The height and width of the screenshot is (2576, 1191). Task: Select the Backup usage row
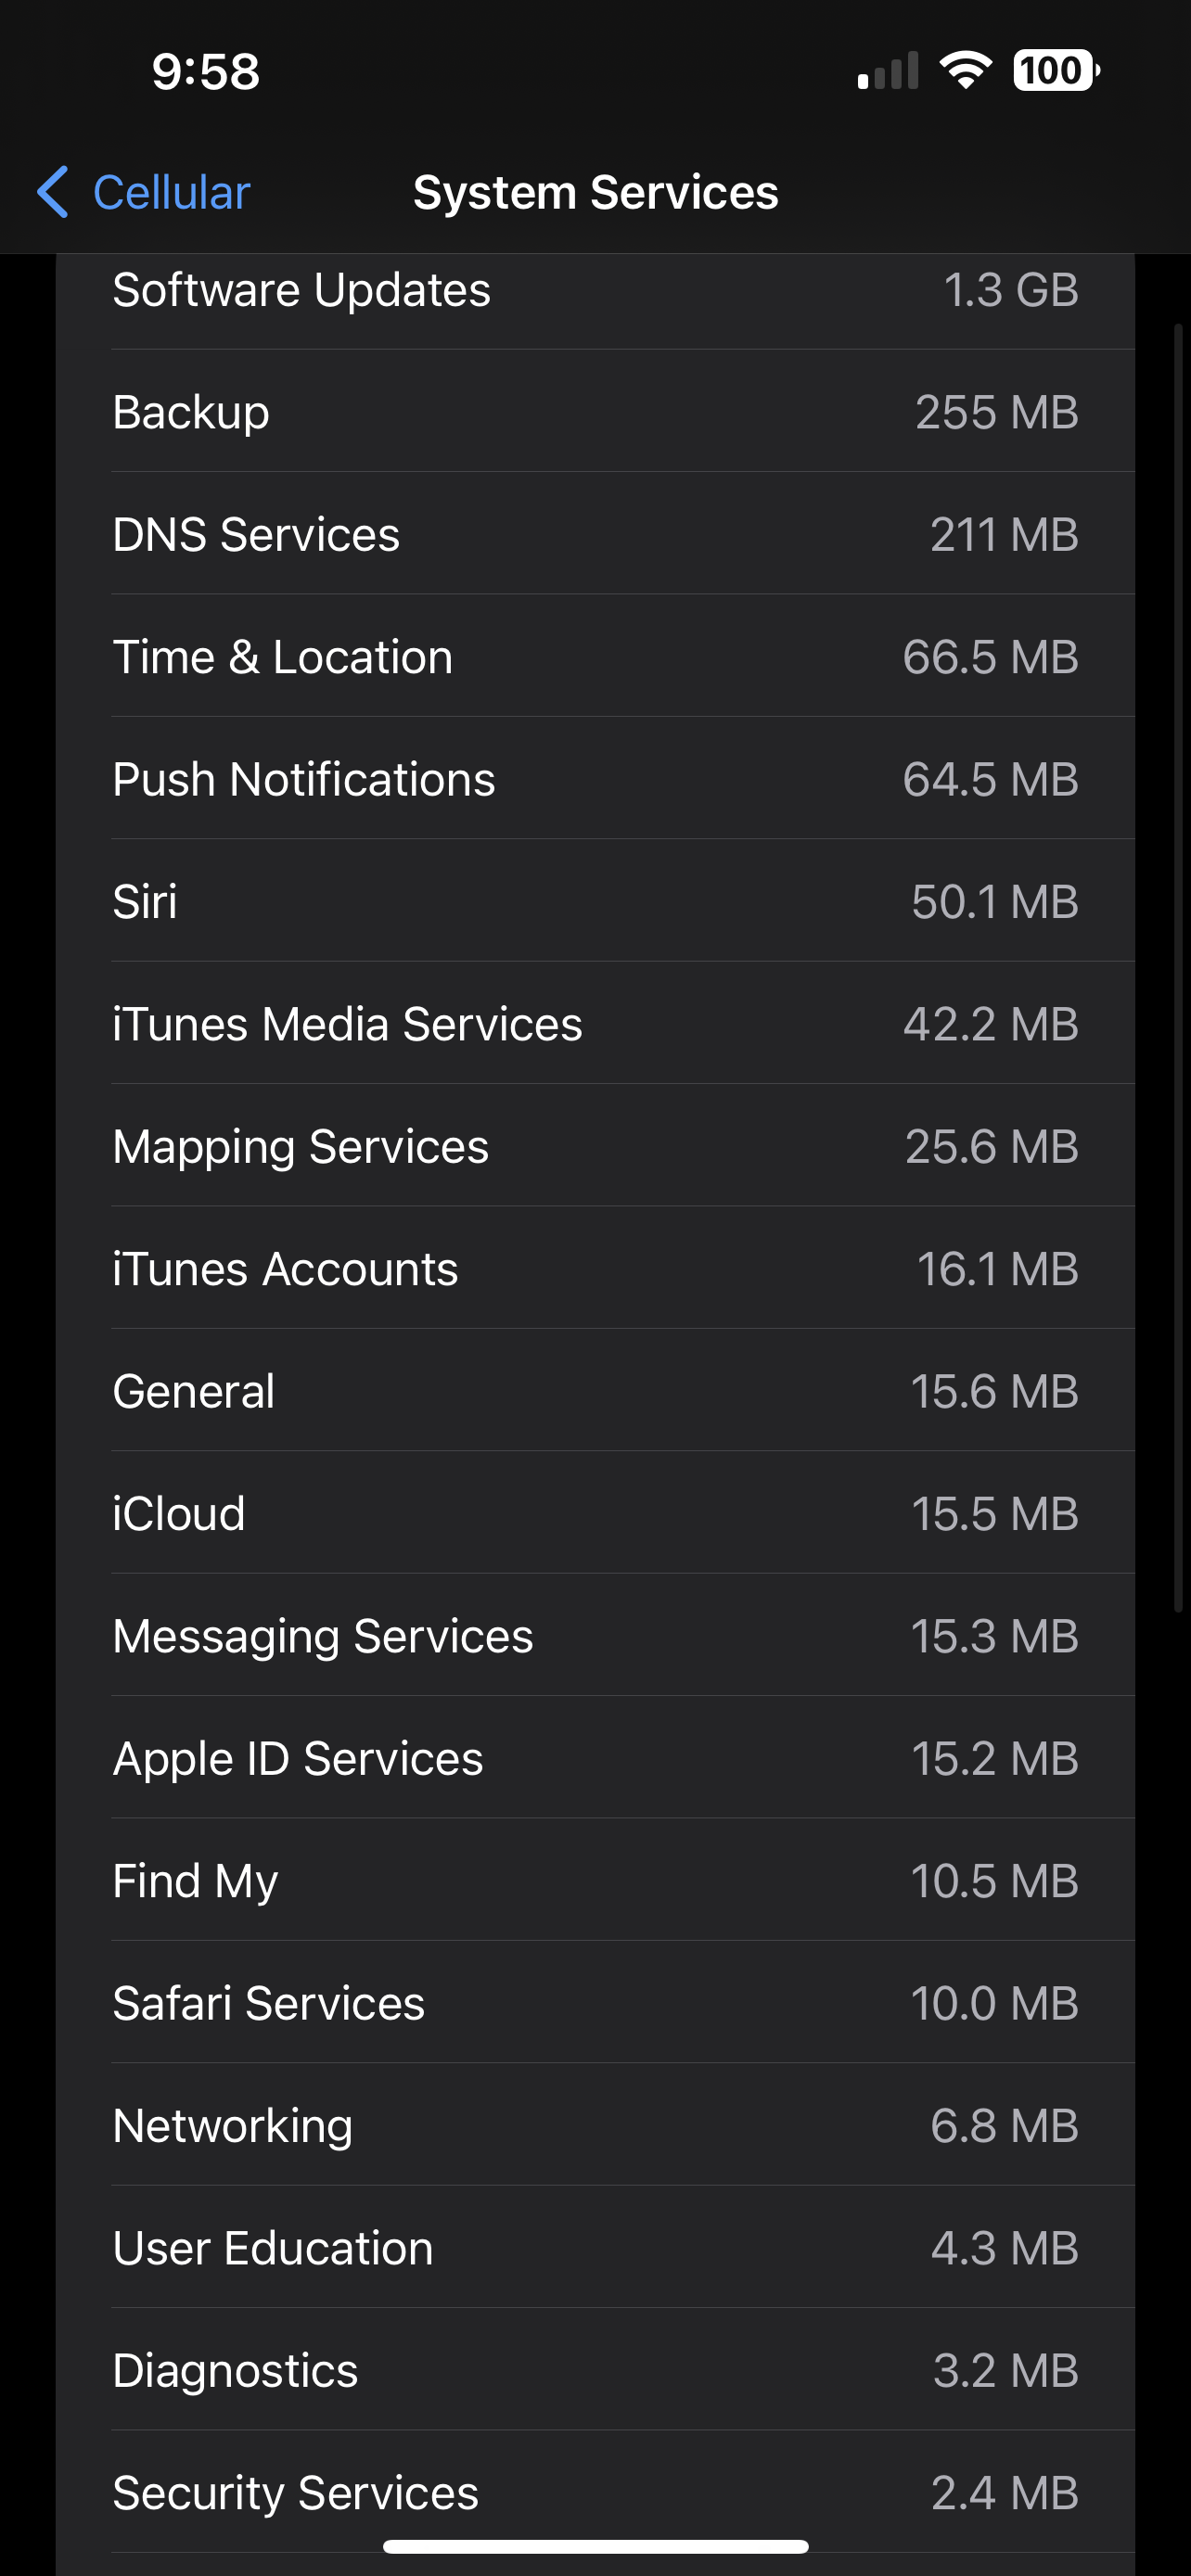(x=595, y=411)
